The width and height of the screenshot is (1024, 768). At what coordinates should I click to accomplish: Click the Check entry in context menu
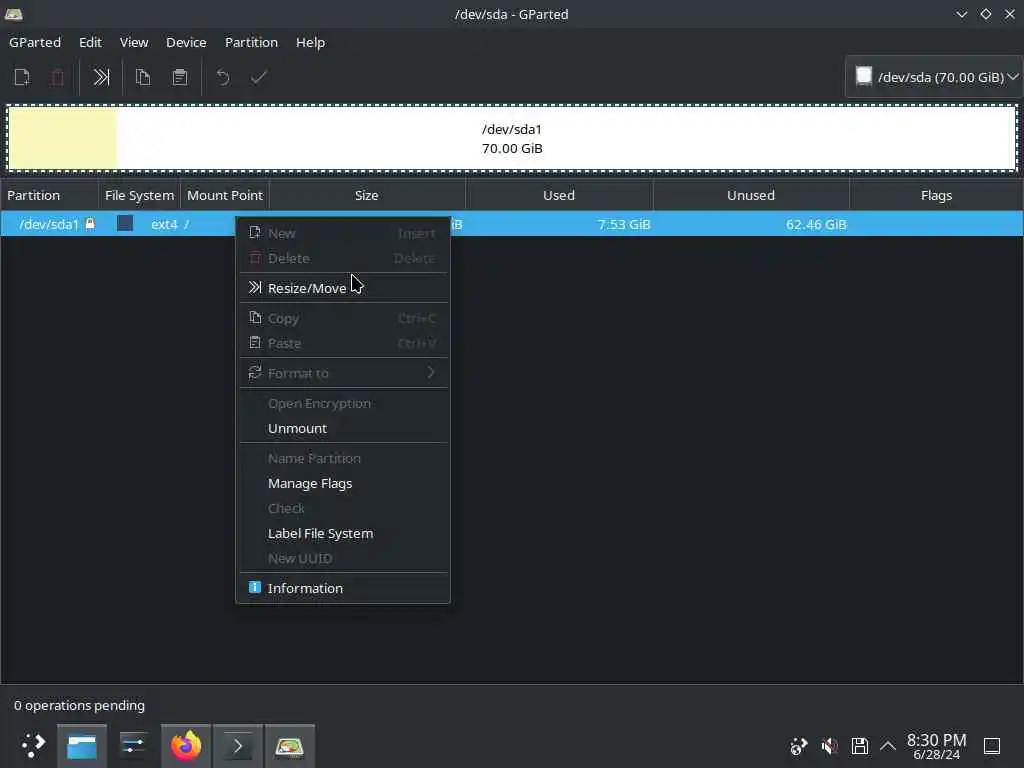click(x=343, y=508)
